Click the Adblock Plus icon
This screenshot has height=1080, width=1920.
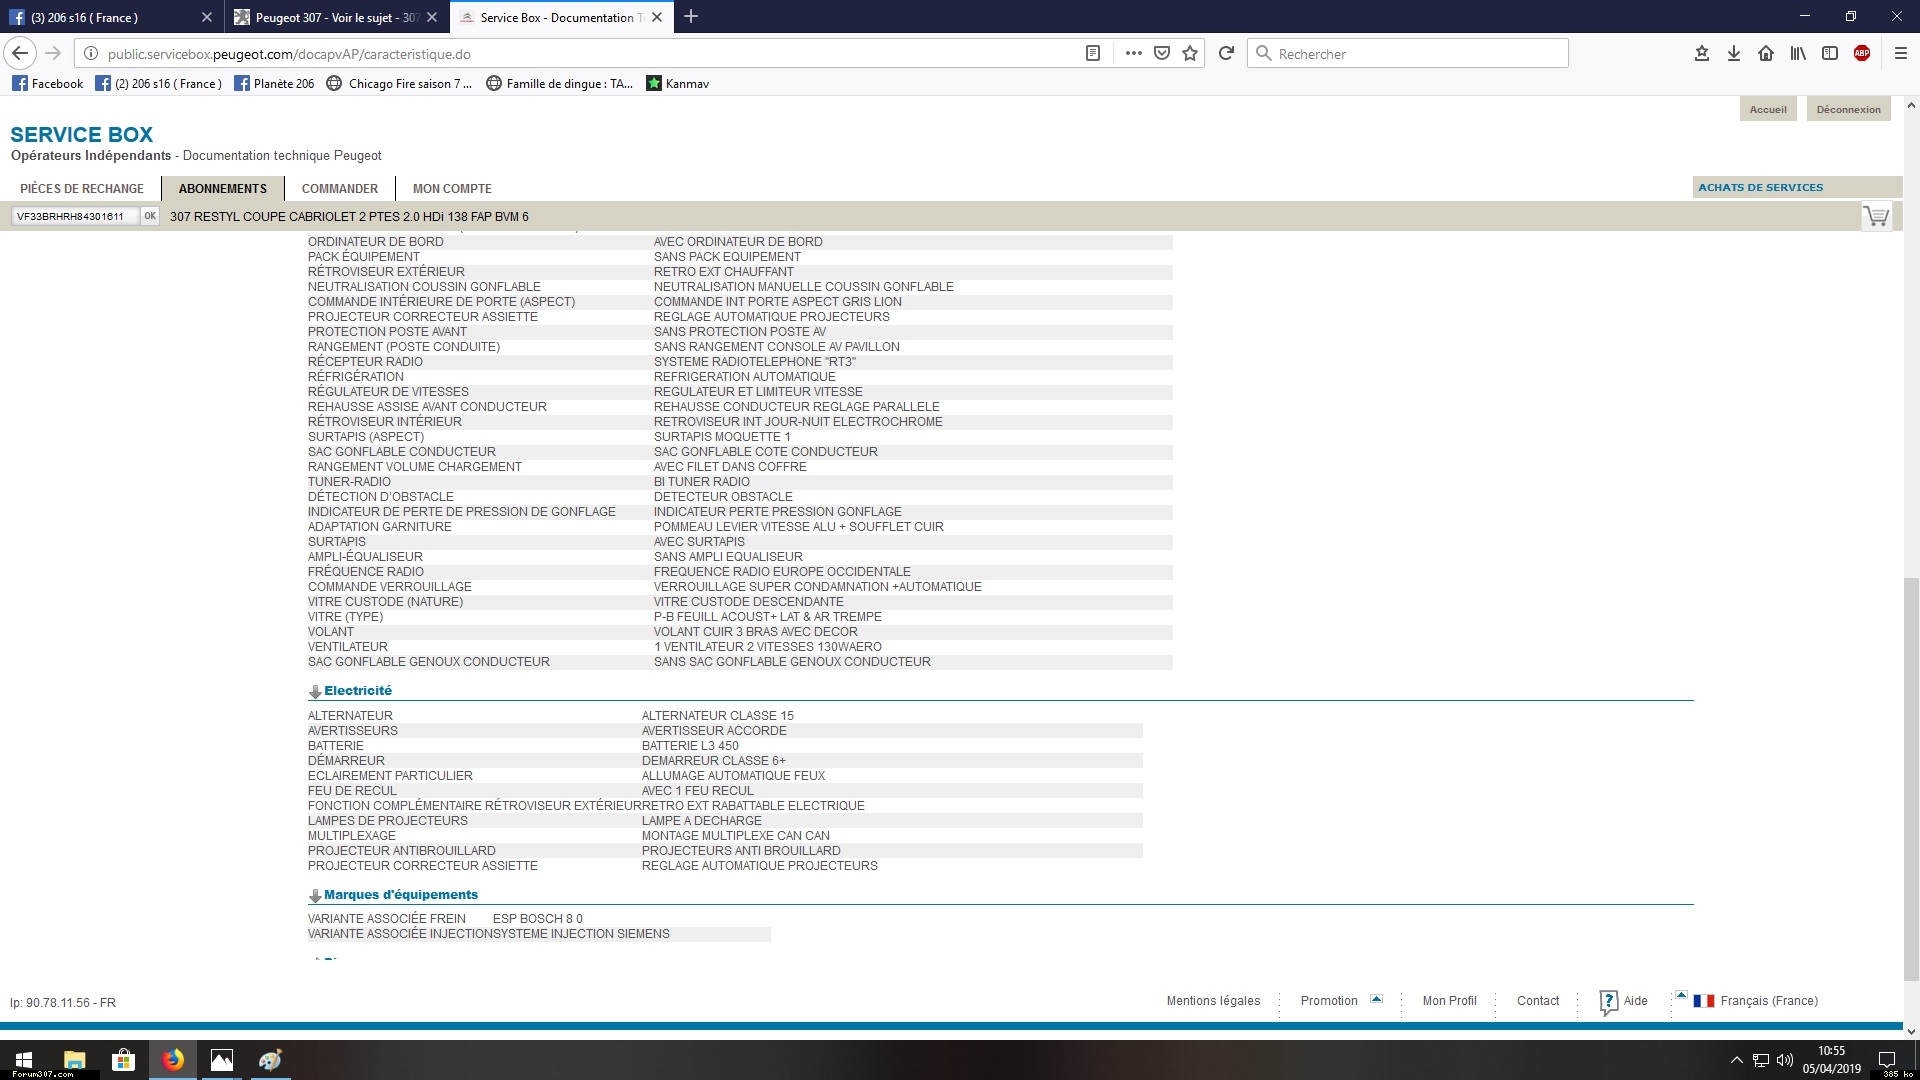click(x=1862, y=54)
